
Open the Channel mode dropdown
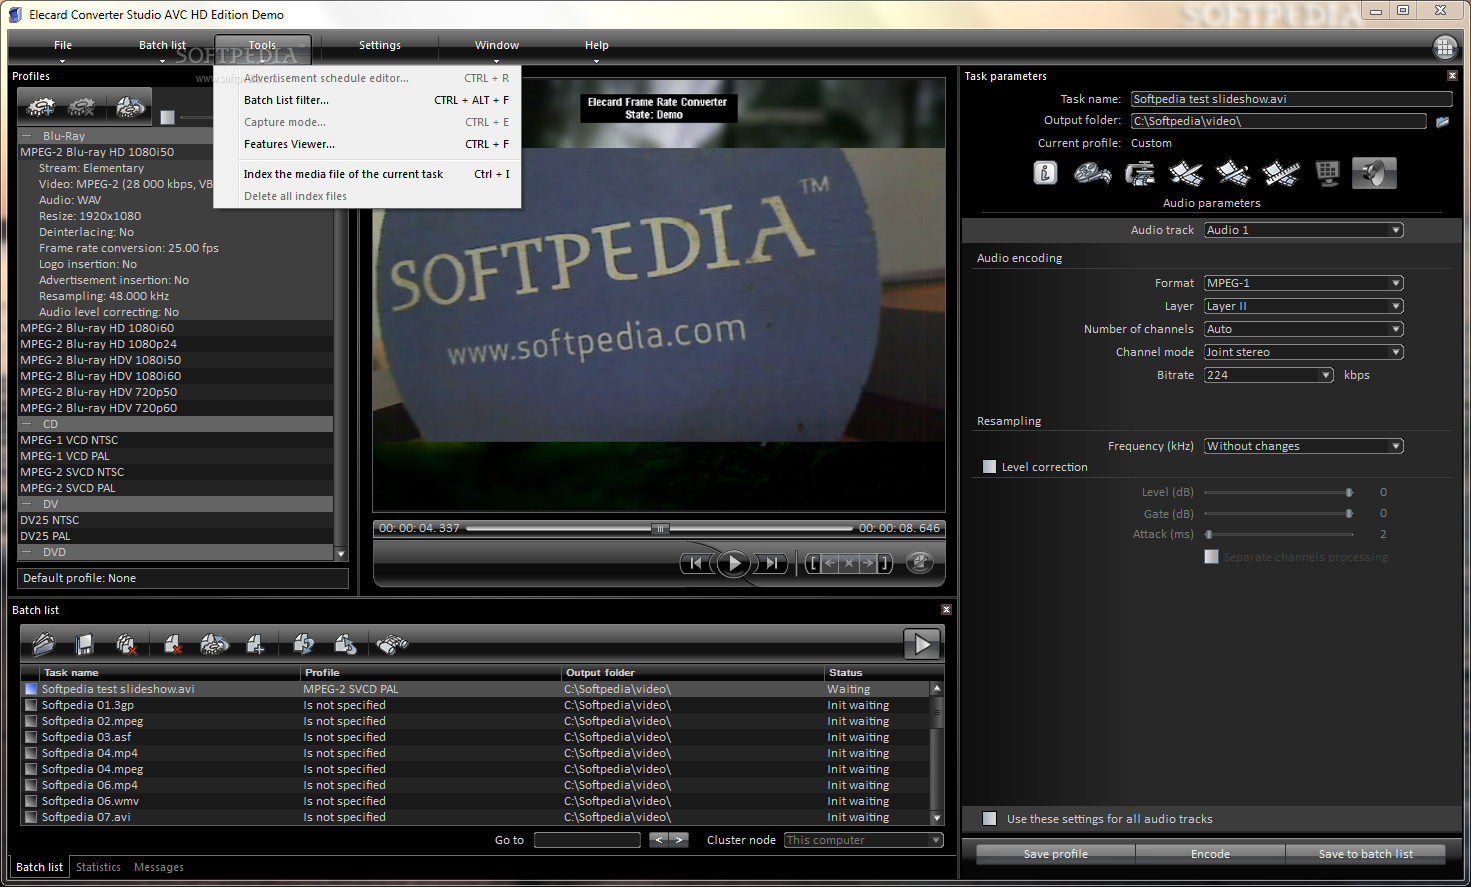1303,352
